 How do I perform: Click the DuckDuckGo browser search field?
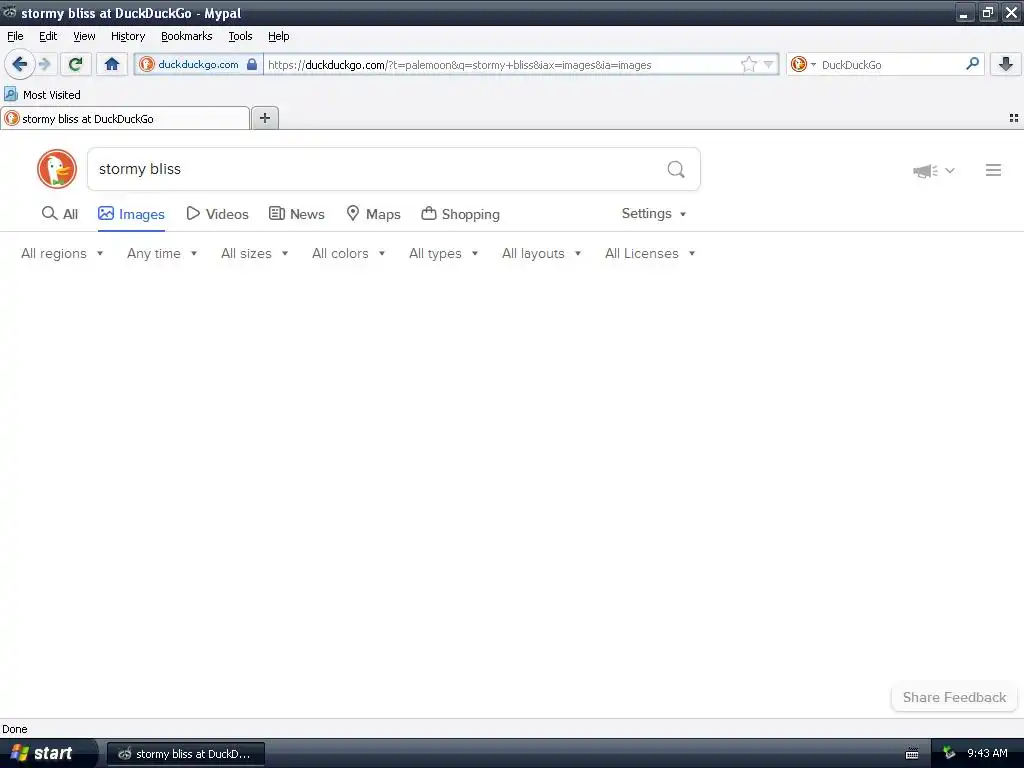point(888,65)
